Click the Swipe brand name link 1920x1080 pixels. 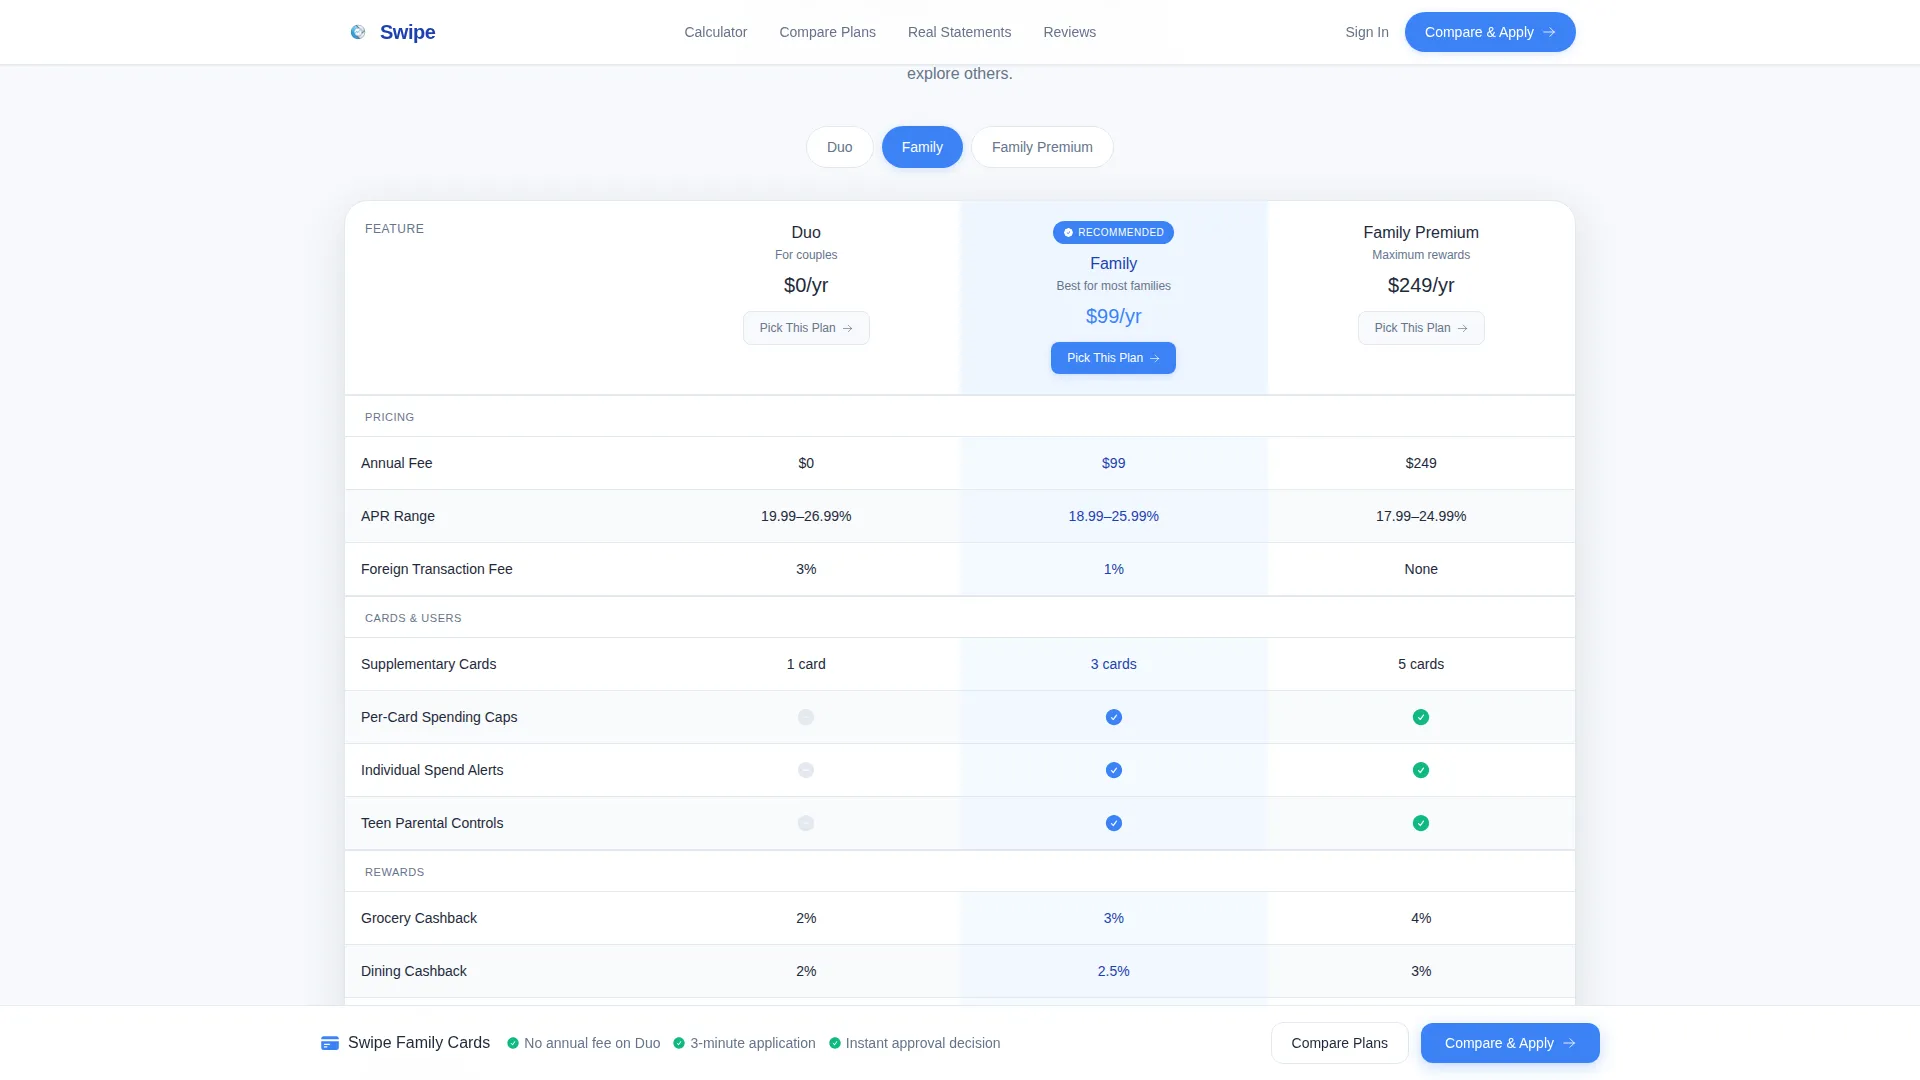[407, 32]
